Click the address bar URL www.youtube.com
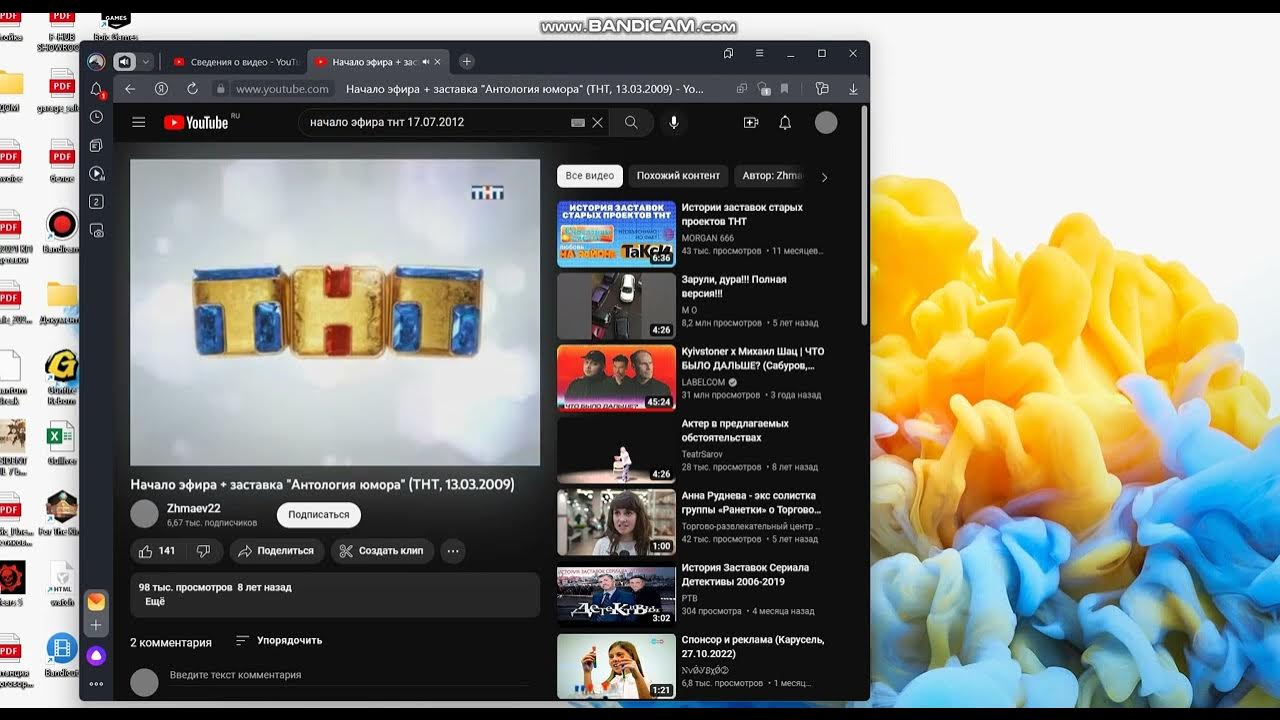Screen dimensions: 1280x720 point(282,89)
